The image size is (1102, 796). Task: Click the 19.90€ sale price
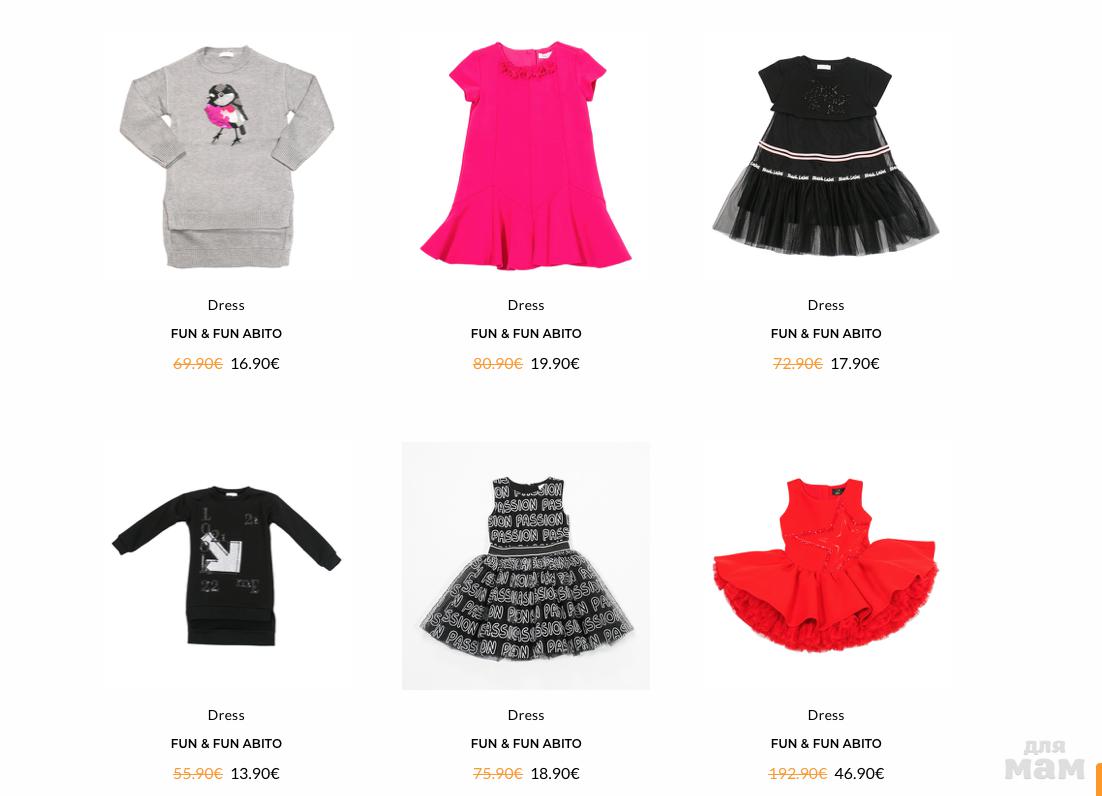click(x=555, y=364)
